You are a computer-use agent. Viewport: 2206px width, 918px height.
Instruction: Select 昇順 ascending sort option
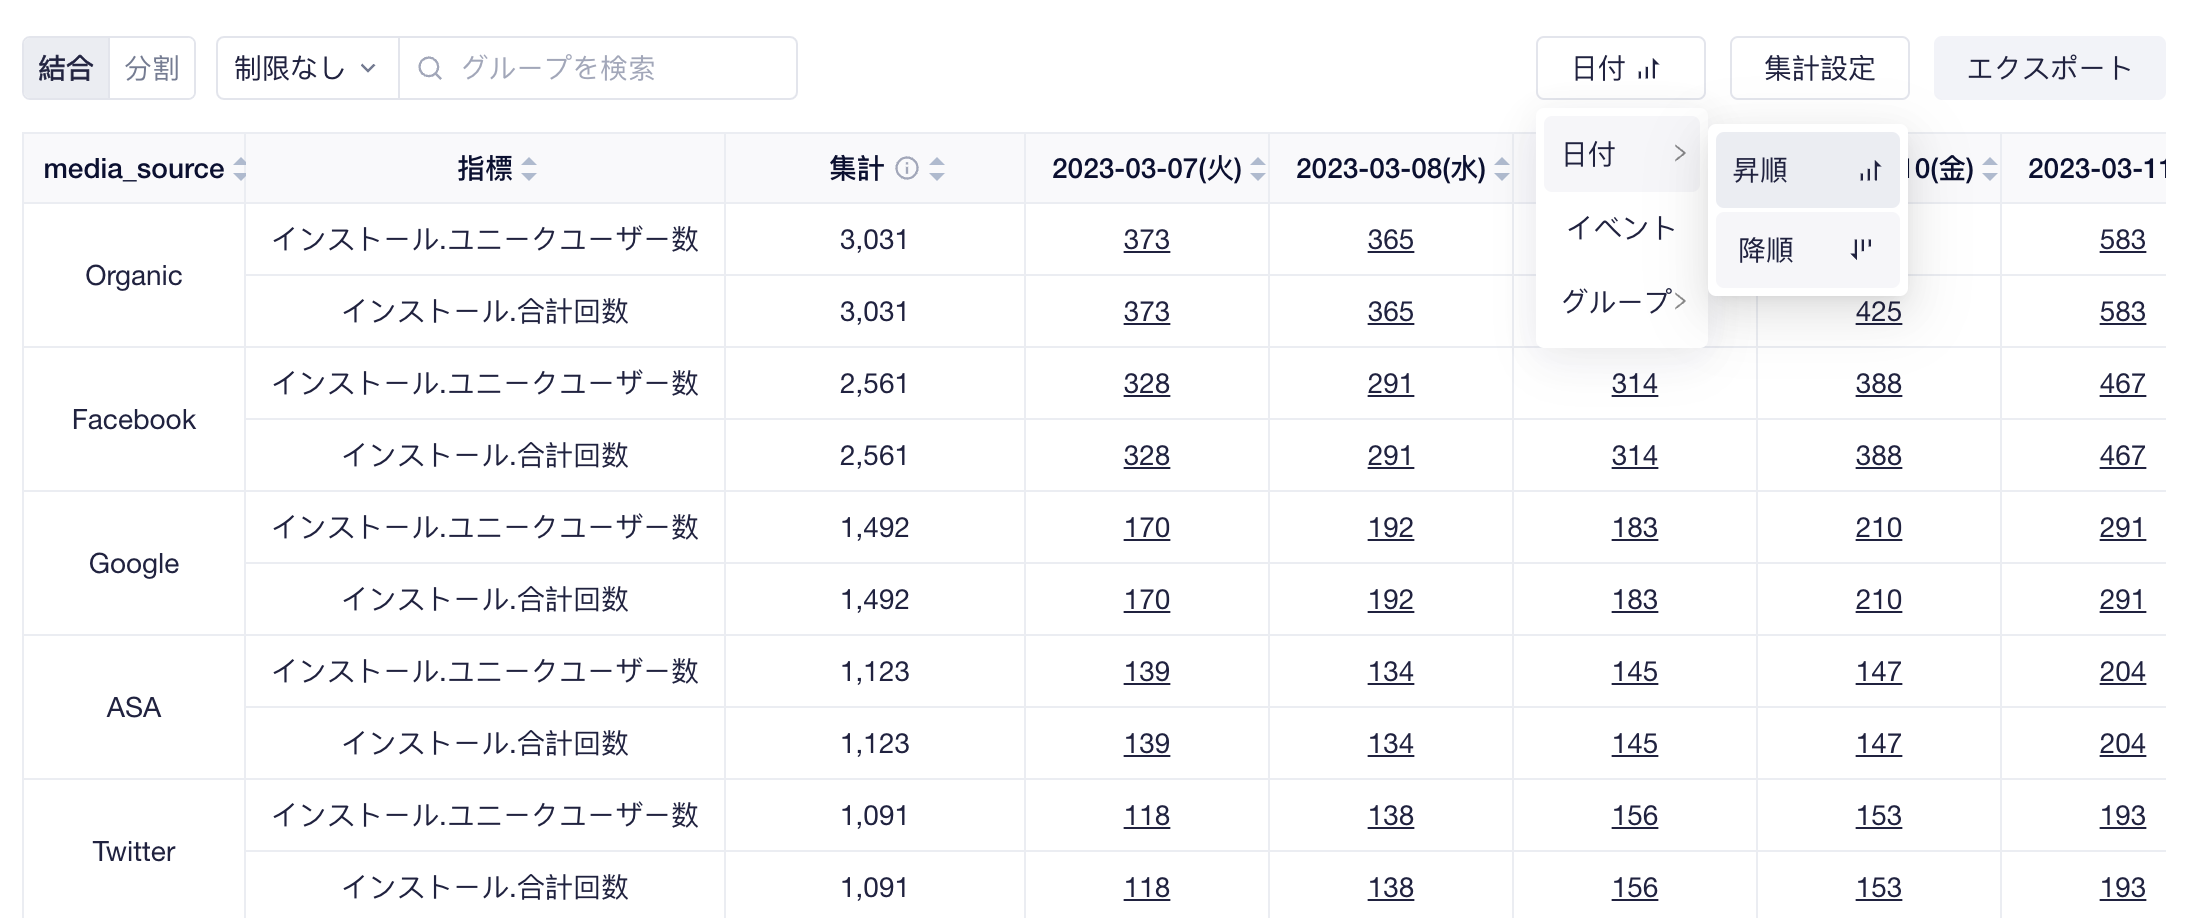[x=1807, y=170]
